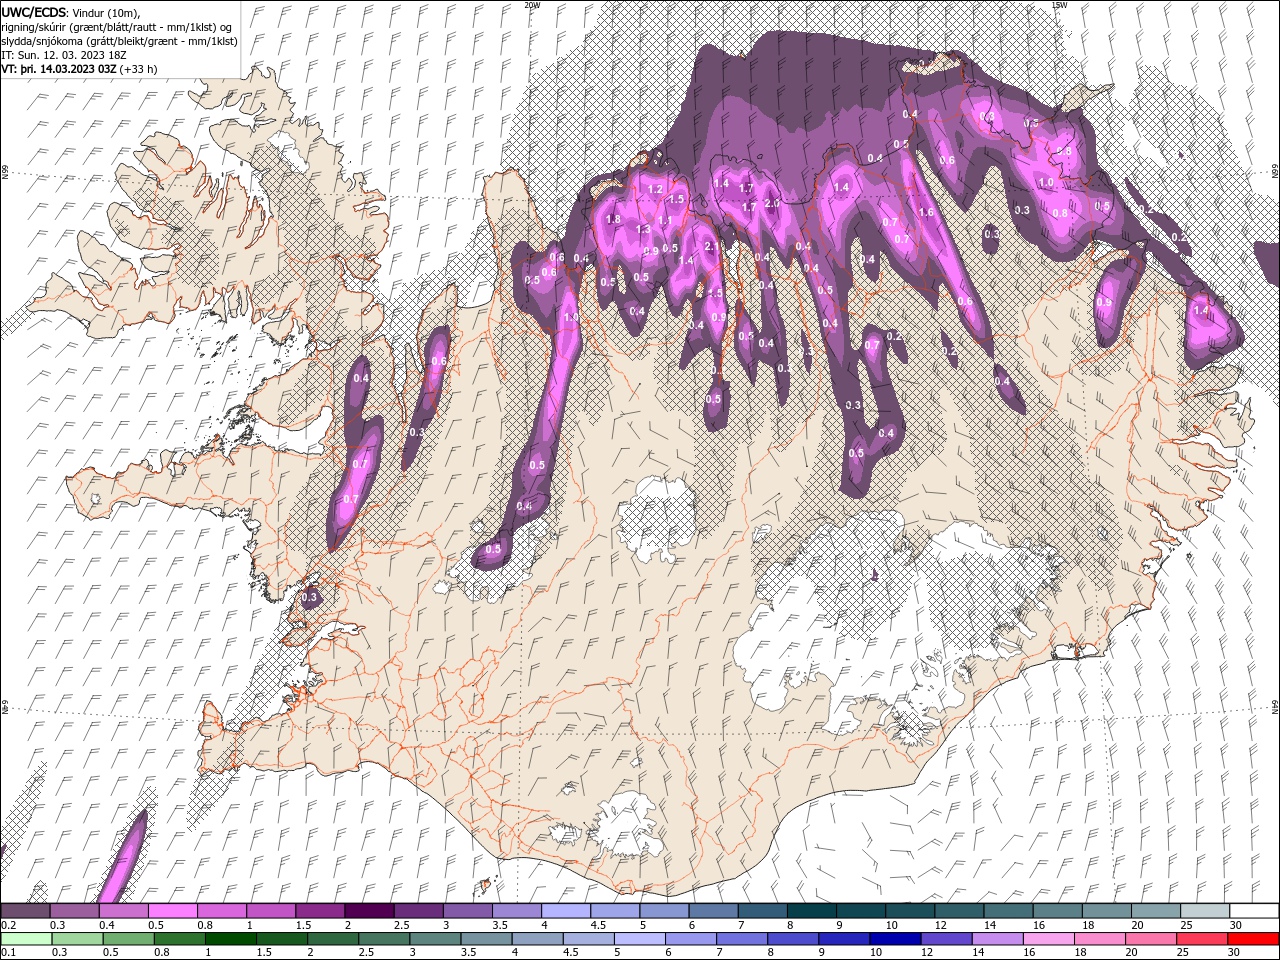Select the dark teal top-row swatch starting at 8
Image resolution: width=1280 pixels, height=960 pixels.
(811, 910)
